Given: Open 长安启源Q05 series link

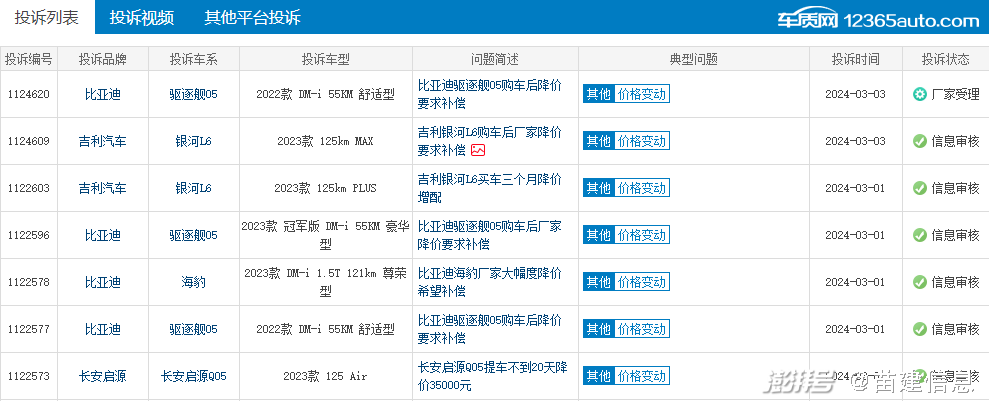Looking at the screenshot, I should point(194,376).
